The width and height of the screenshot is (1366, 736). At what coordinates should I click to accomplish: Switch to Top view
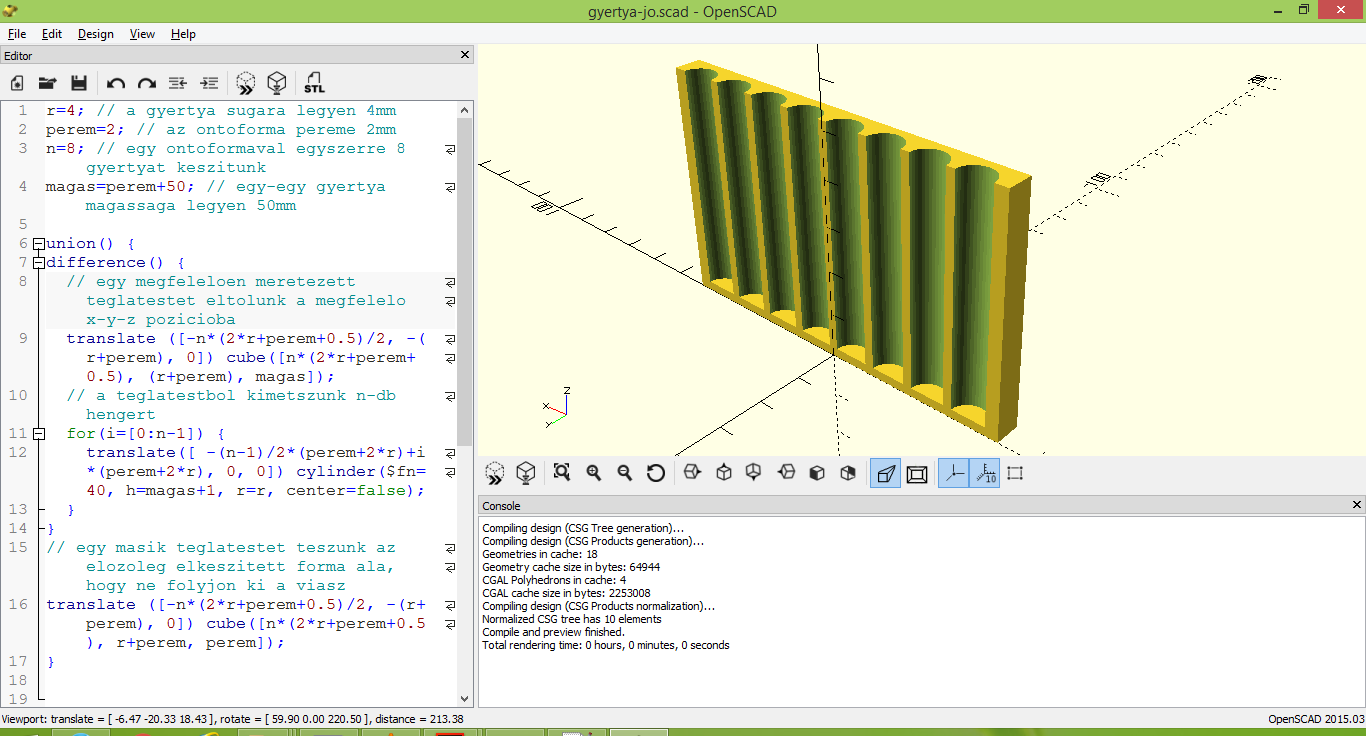tap(724, 473)
